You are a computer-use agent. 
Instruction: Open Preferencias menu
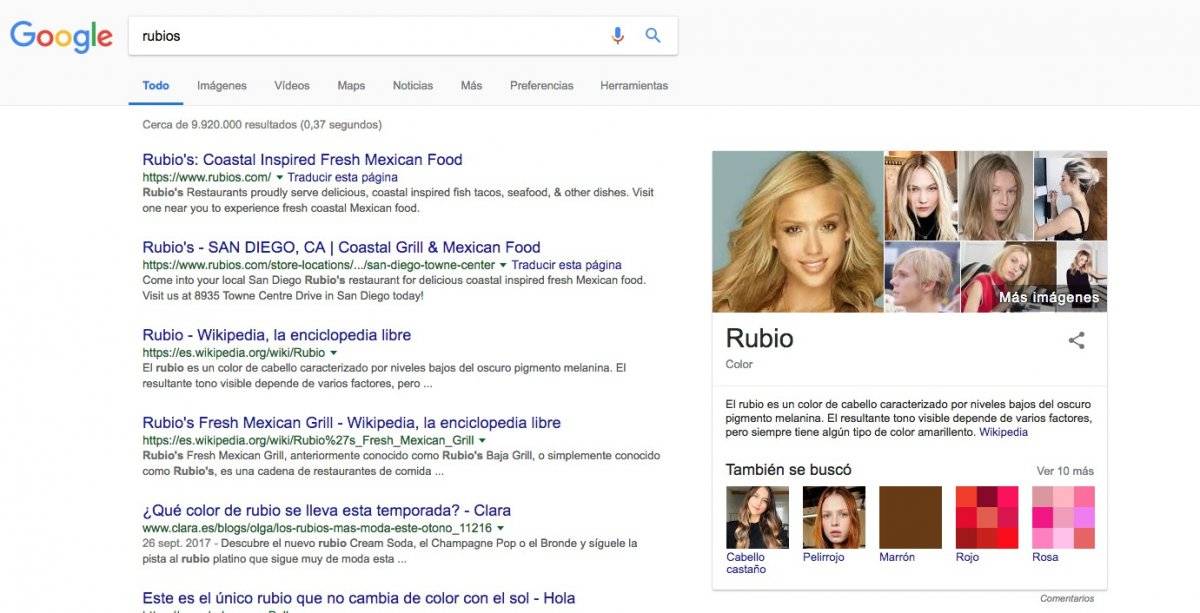point(542,86)
